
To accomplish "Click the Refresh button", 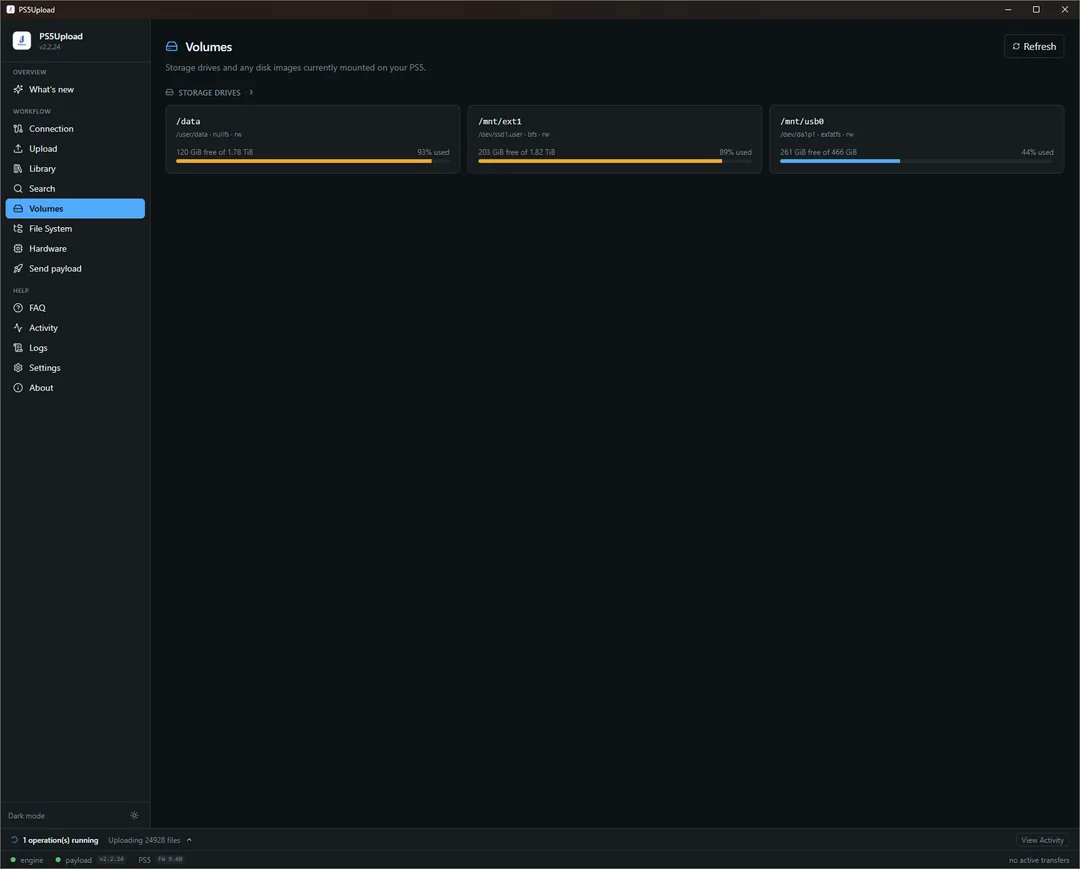I will [1034, 46].
